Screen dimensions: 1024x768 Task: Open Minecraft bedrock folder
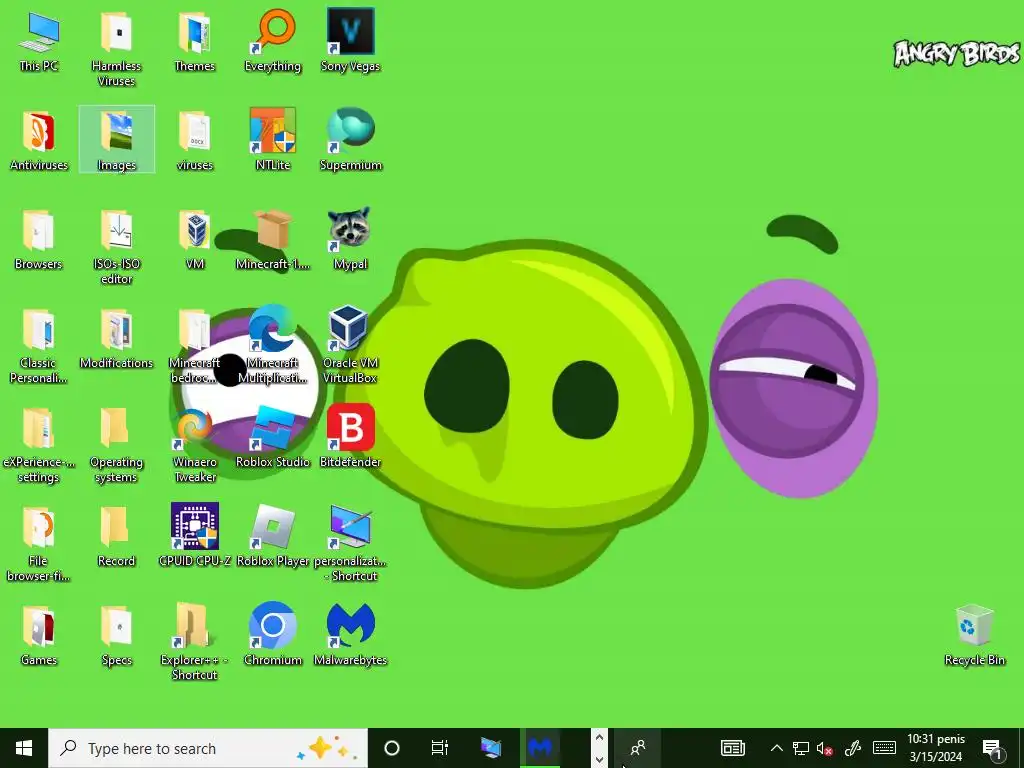click(194, 345)
